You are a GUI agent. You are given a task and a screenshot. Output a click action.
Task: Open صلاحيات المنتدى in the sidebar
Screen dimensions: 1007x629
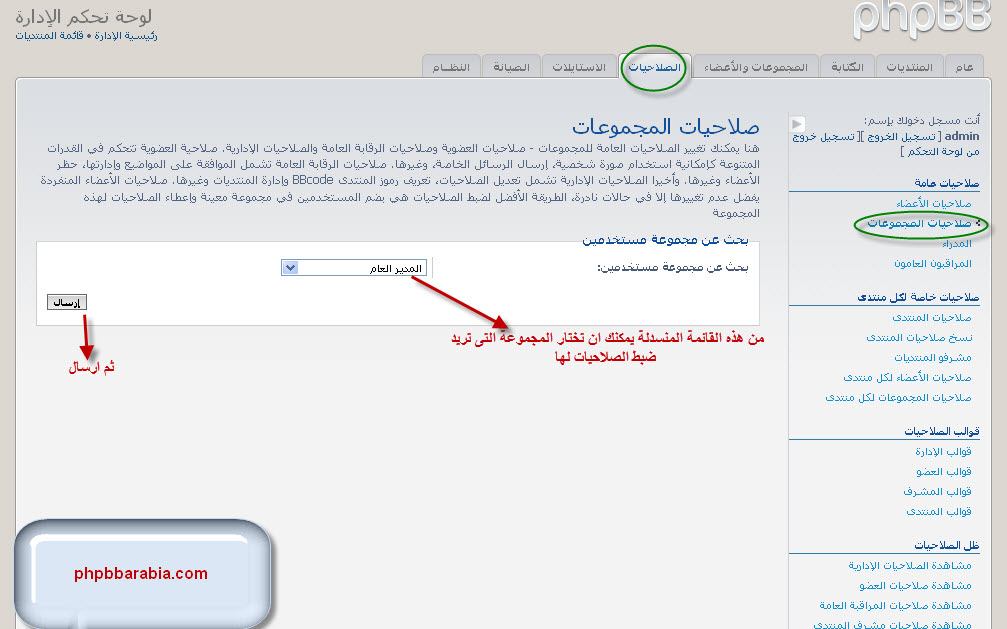932,317
